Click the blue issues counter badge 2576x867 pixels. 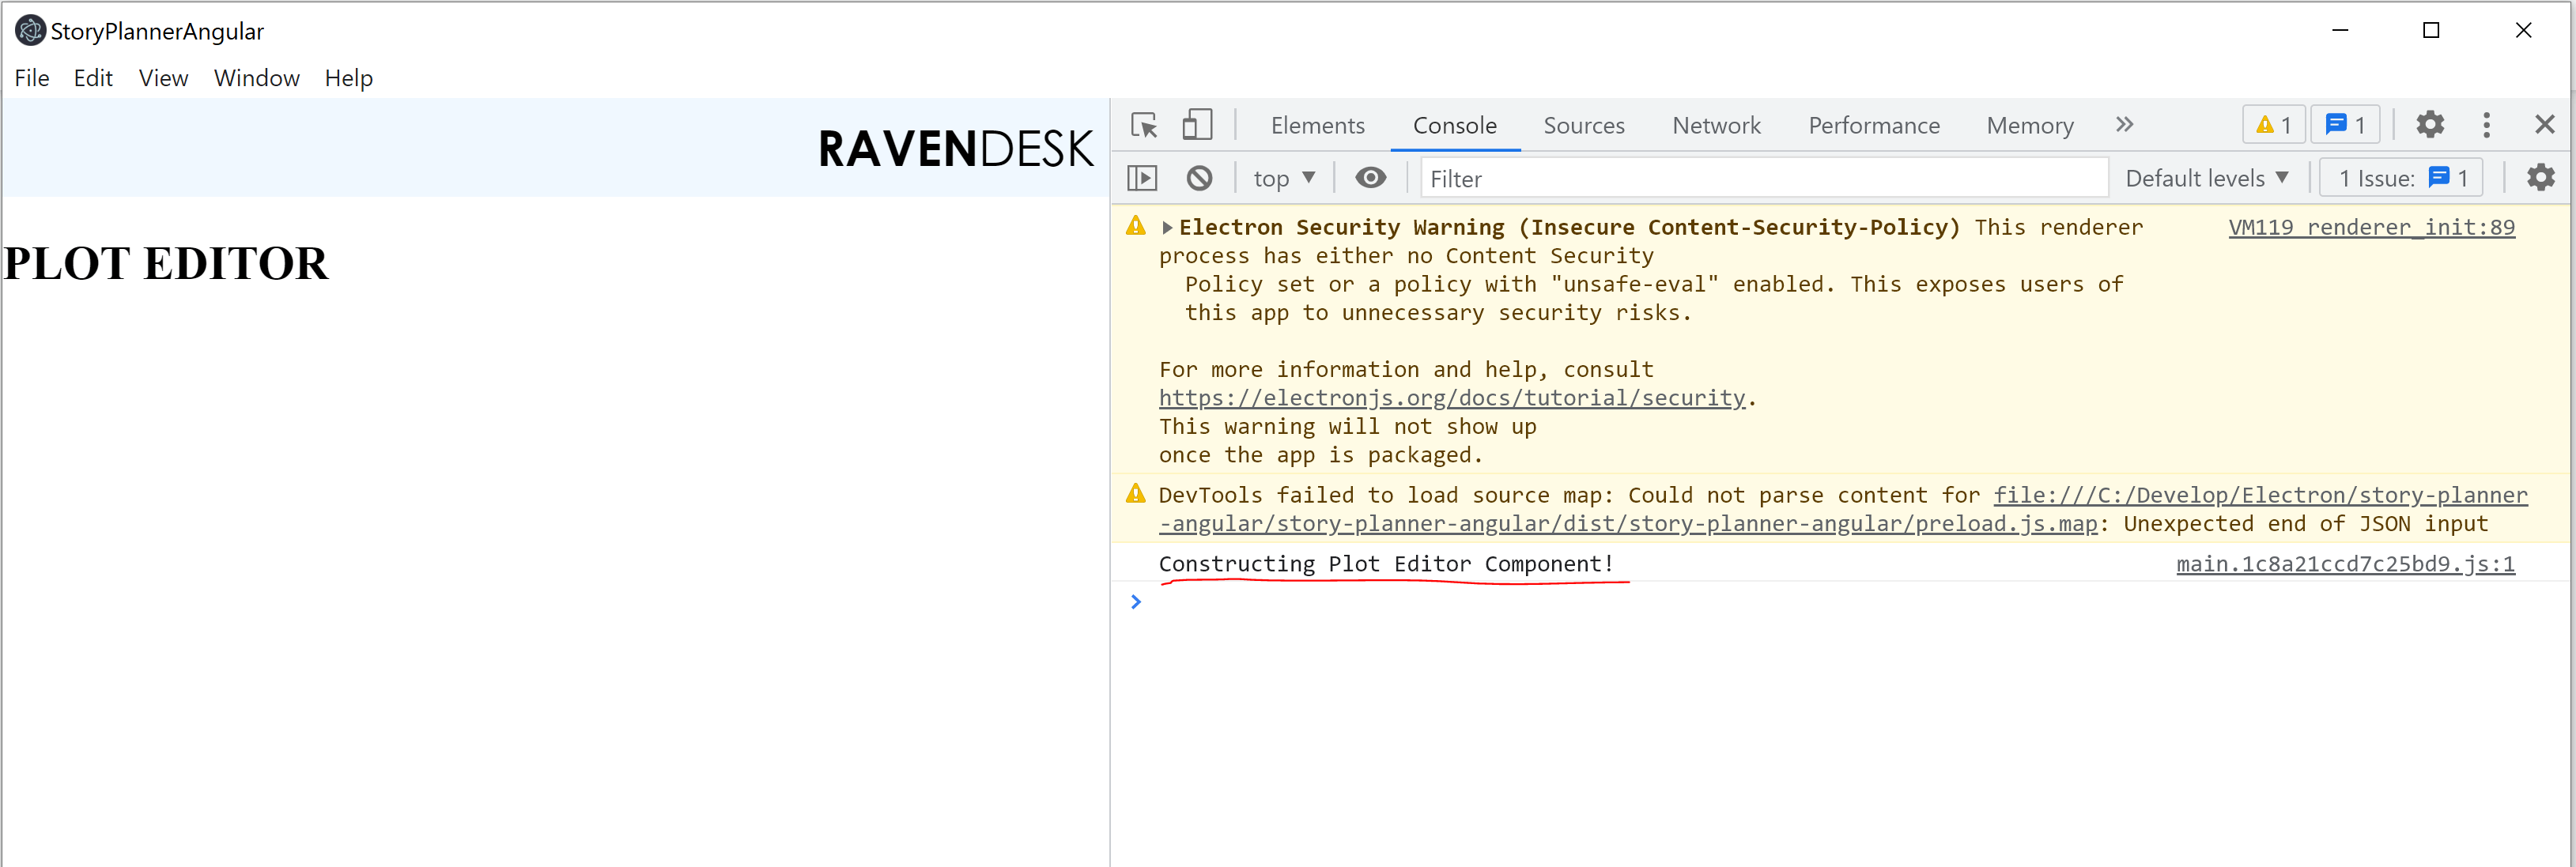coord(2345,124)
